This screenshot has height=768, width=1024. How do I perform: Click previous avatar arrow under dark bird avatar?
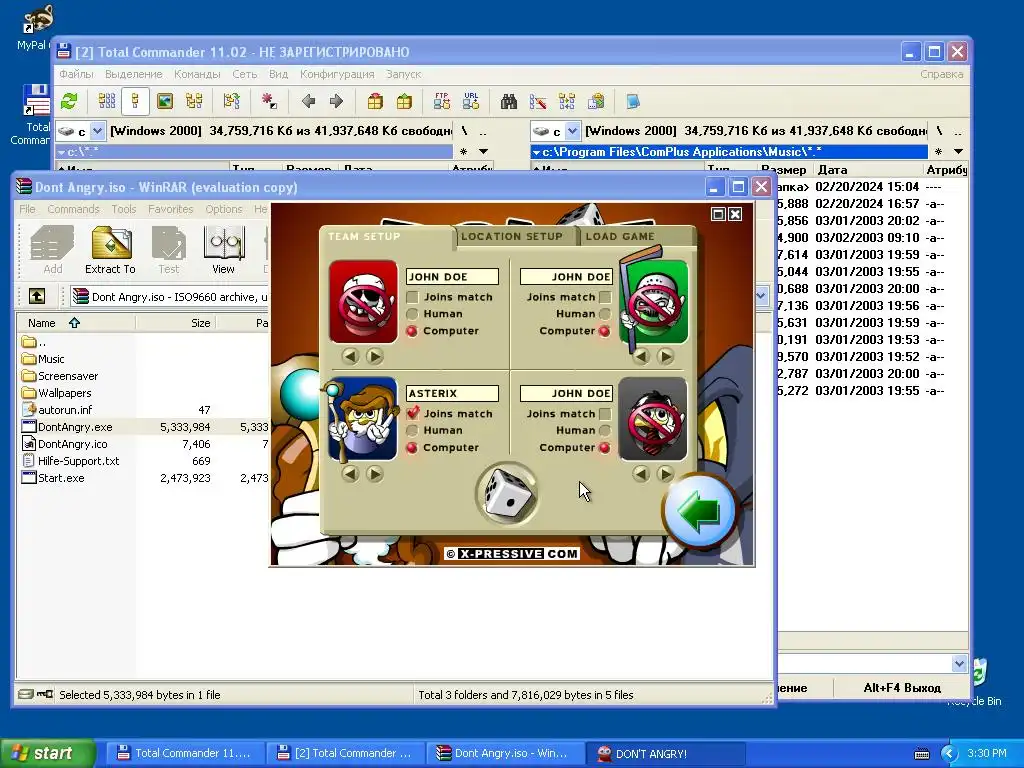[641, 473]
